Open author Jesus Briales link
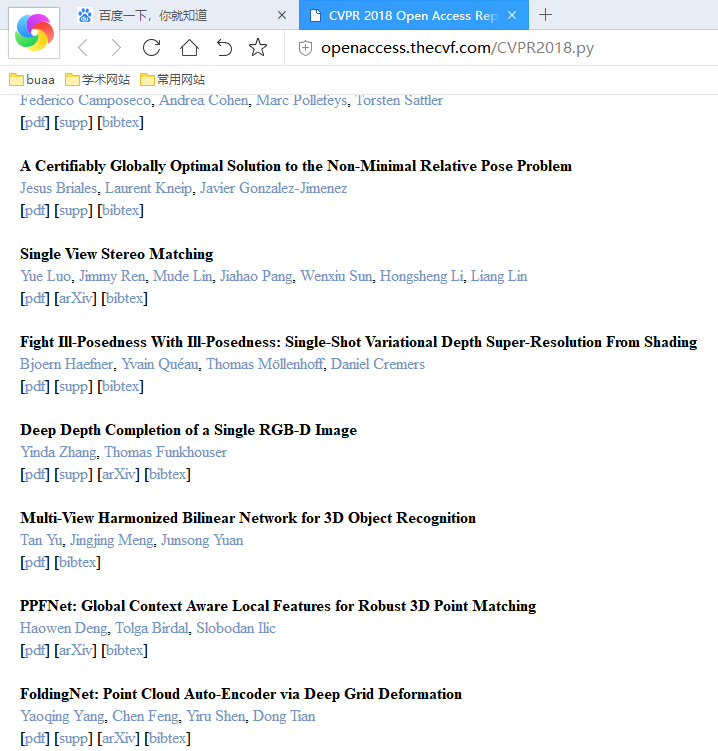Viewport: 718px width, 751px height. 58,188
